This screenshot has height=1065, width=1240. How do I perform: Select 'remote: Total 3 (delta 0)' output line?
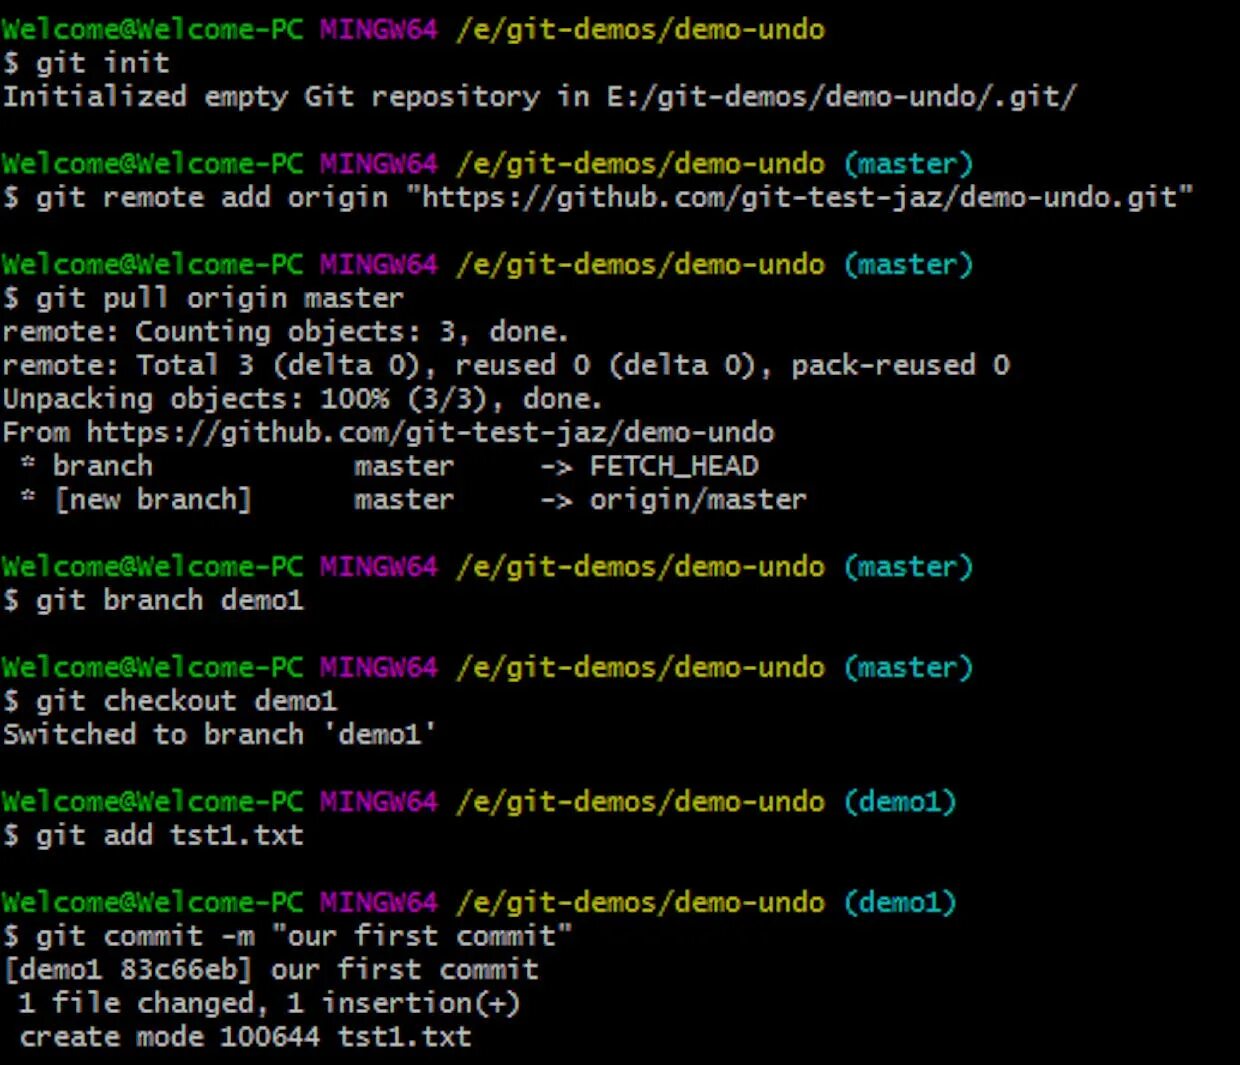(x=506, y=365)
